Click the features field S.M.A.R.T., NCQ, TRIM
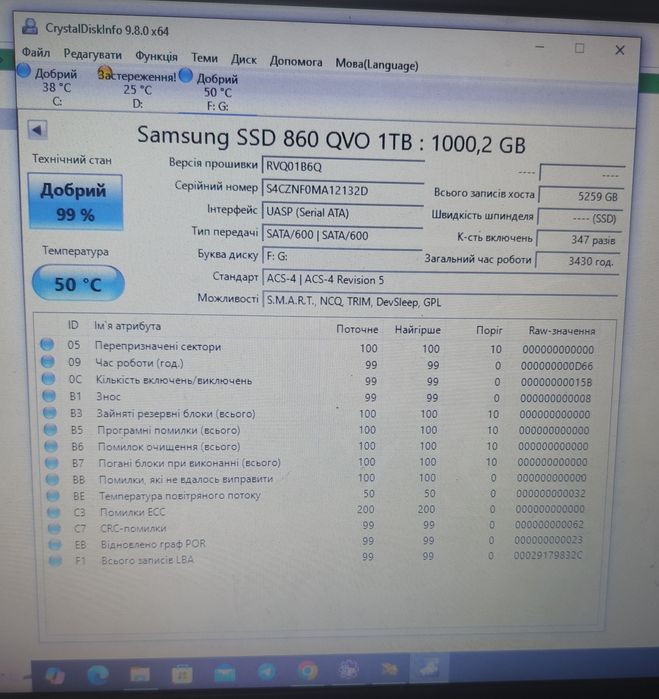The height and width of the screenshot is (699, 659). (440, 302)
